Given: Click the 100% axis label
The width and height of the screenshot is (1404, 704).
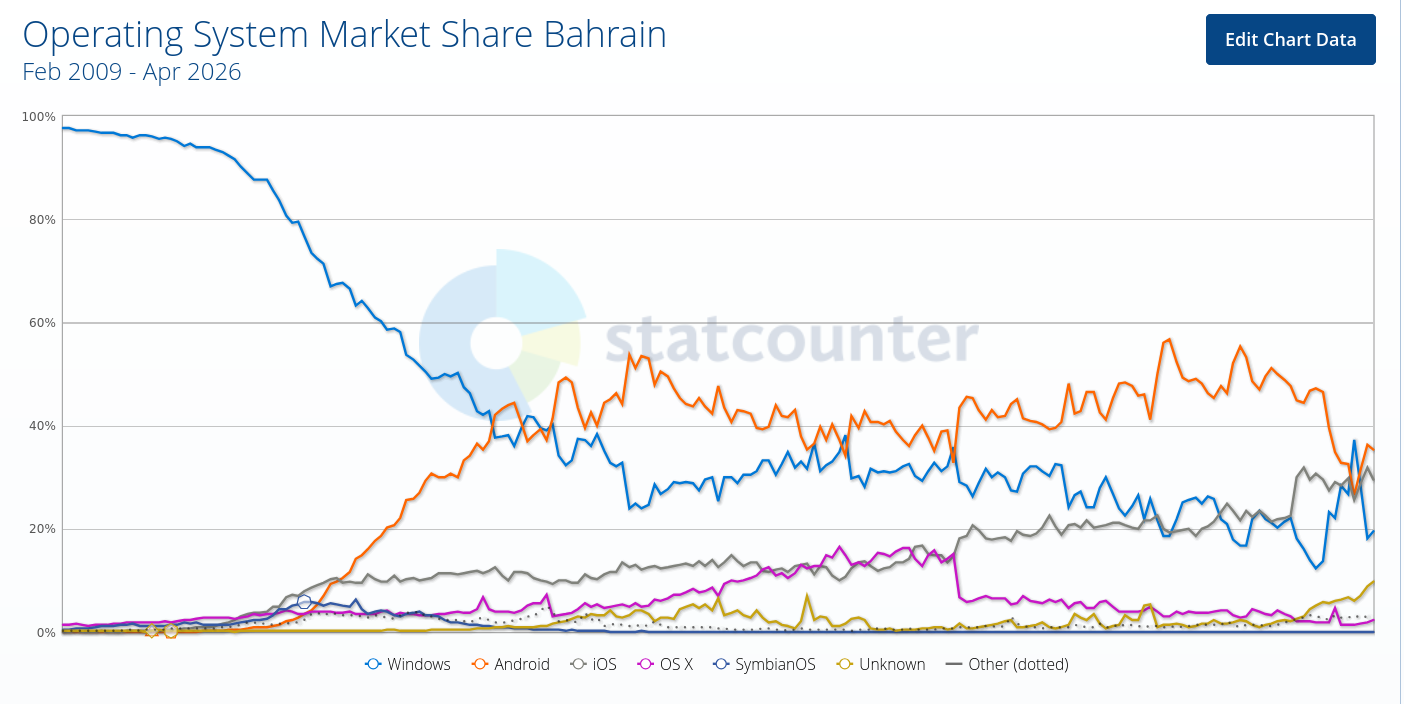Looking at the screenshot, I should 38,116.
